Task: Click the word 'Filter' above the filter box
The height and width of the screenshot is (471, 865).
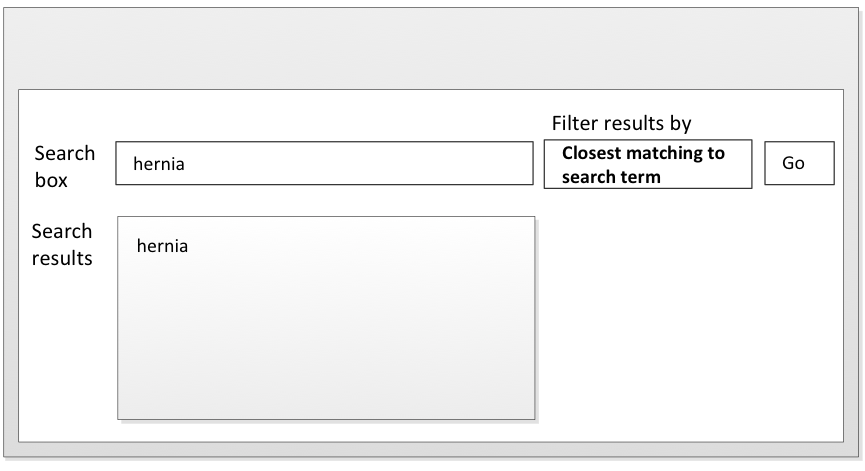Action: click(x=576, y=123)
